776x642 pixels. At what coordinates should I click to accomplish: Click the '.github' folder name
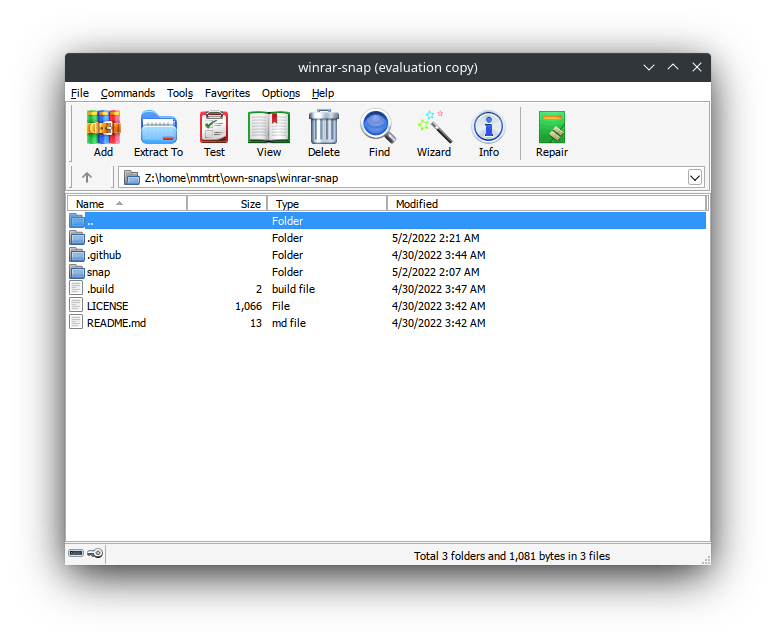[104, 255]
